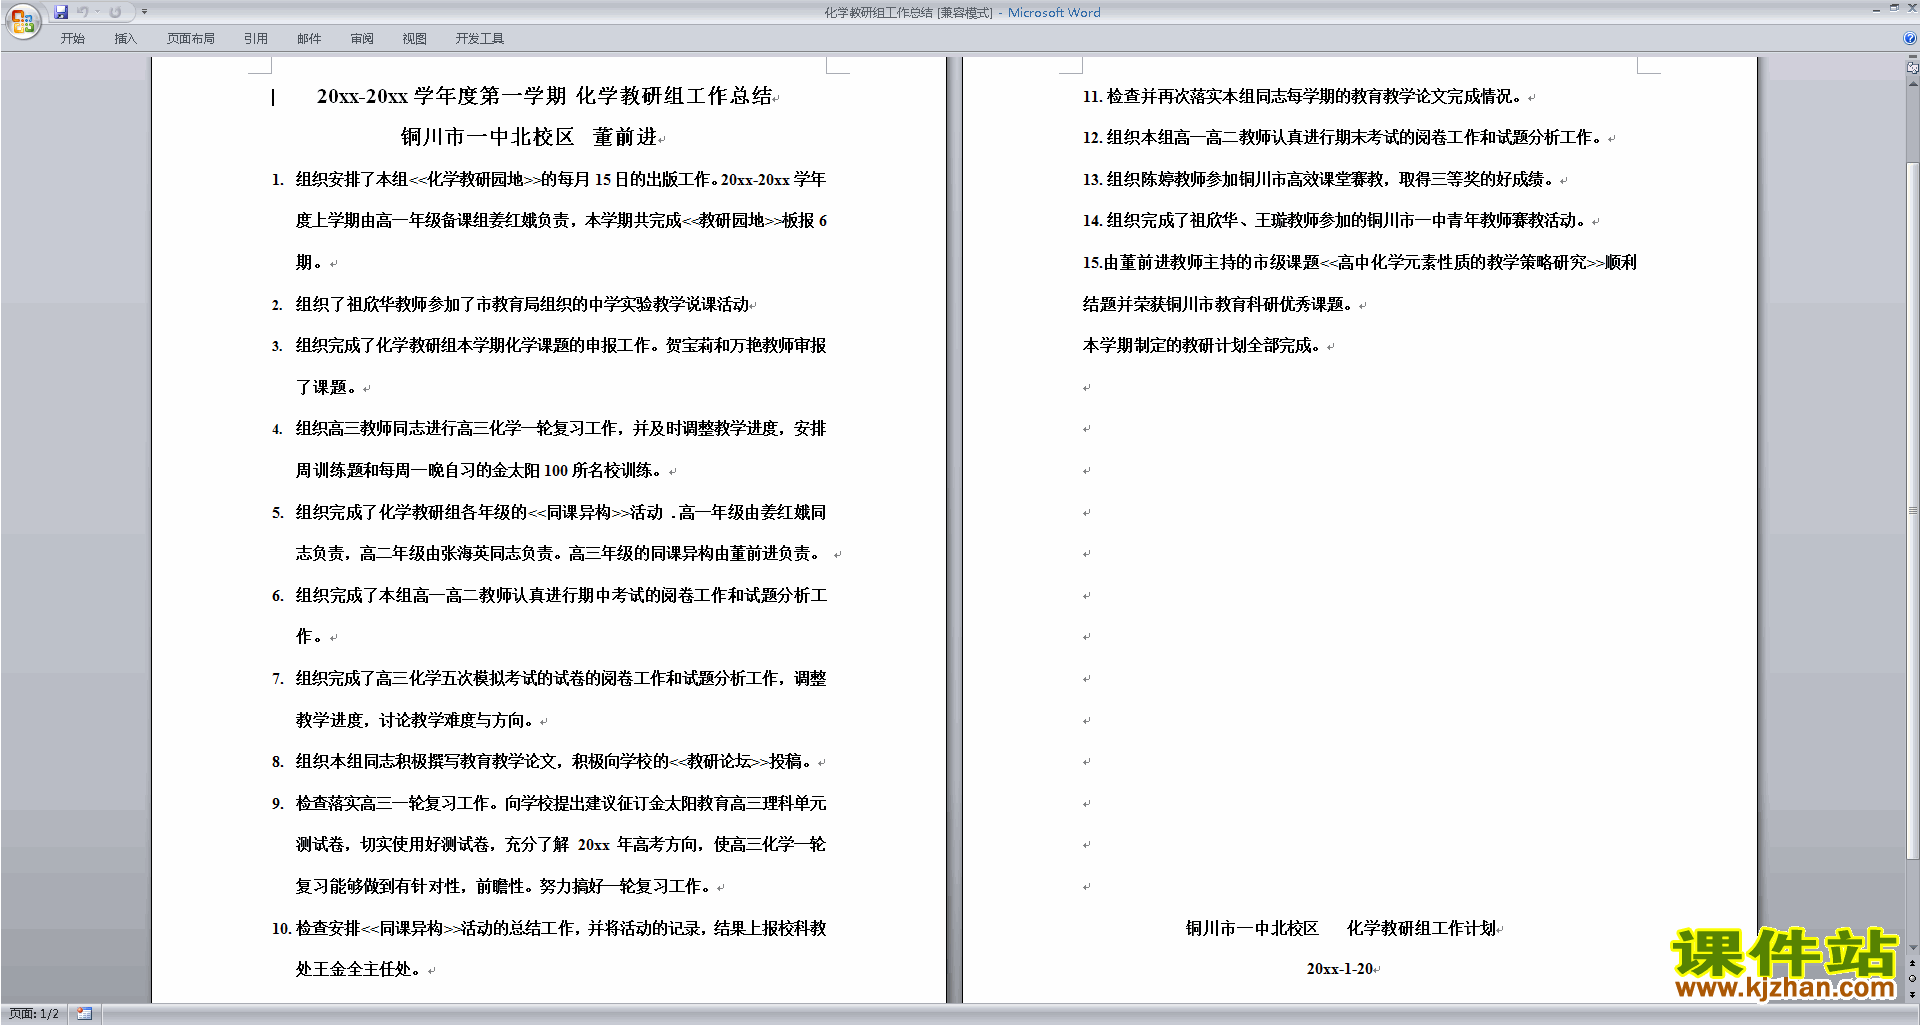Screen dimensions: 1920x1025
Task: Click the blue Help question mark icon
Action: click(x=1910, y=38)
